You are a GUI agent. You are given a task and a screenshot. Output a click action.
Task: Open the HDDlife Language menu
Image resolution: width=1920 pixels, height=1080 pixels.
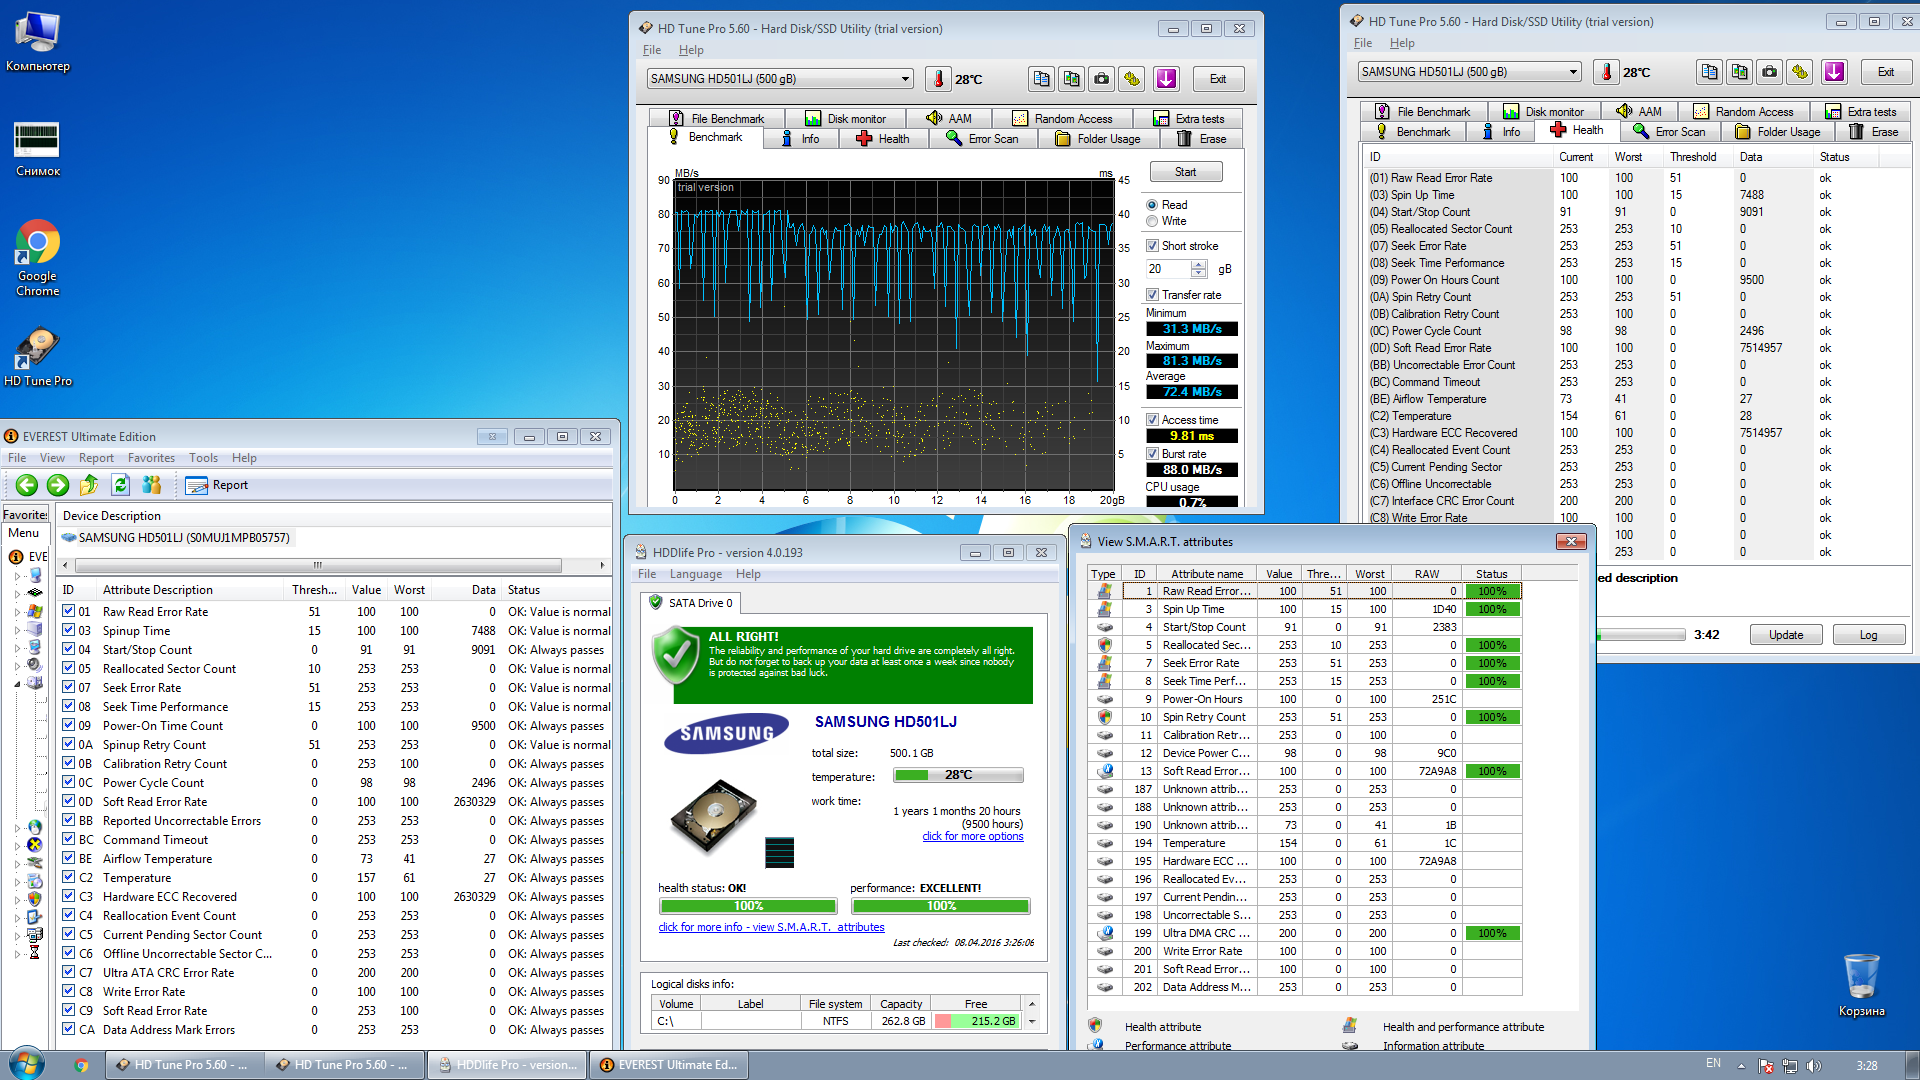pyautogui.click(x=695, y=574)
